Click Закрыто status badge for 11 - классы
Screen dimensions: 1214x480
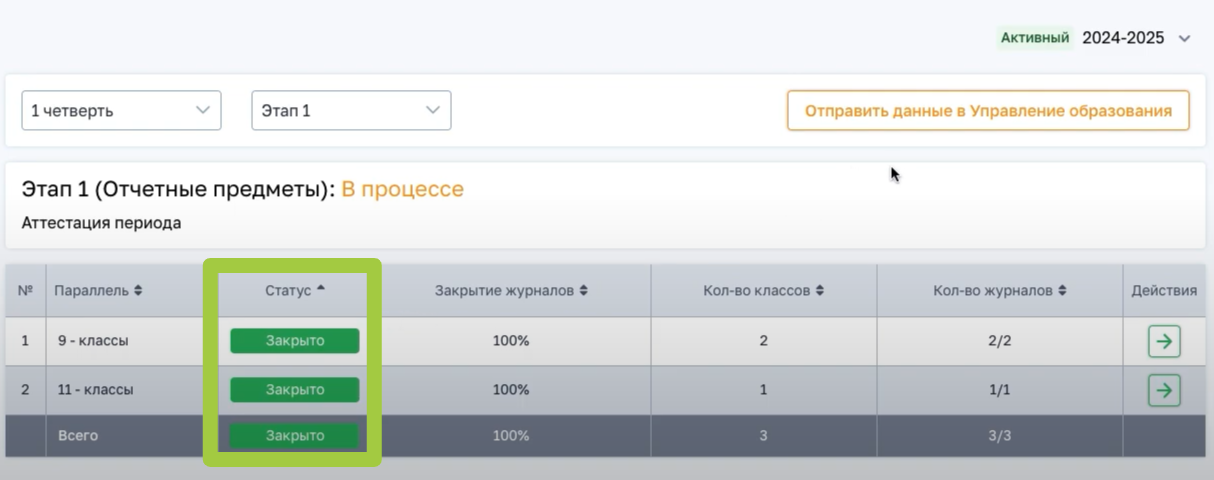[x=295, y=390]
